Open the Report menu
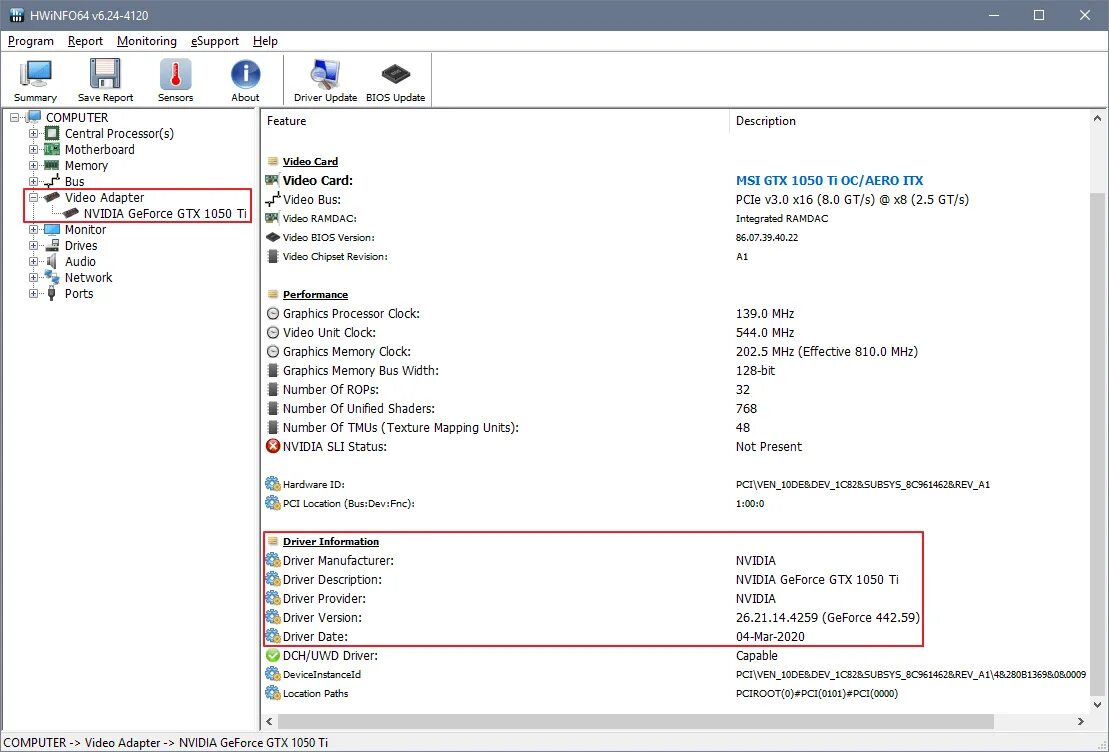Image resolution: width=1109 pixels, height=752 pixels. (85, 41)
